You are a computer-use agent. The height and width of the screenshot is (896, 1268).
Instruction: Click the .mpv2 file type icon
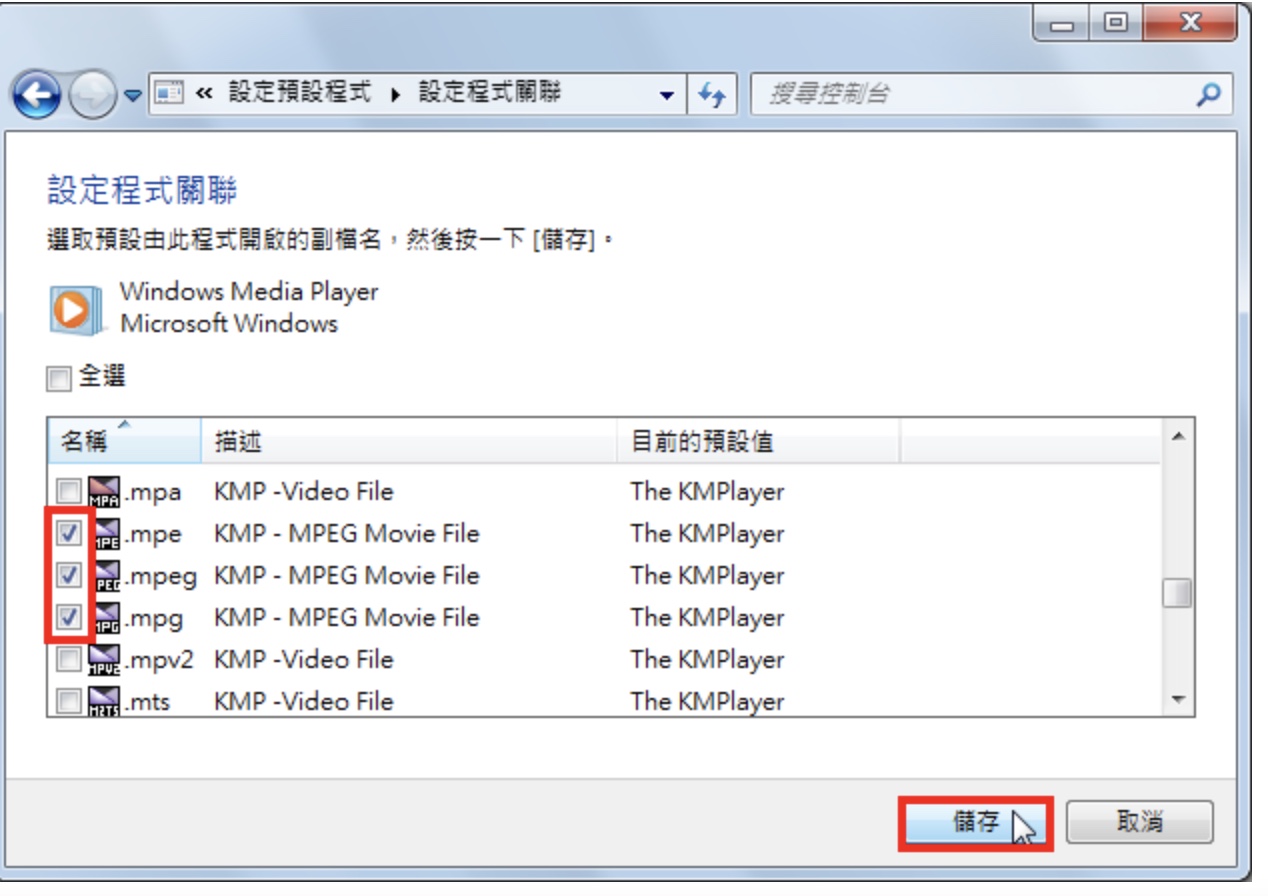(104, 660)
